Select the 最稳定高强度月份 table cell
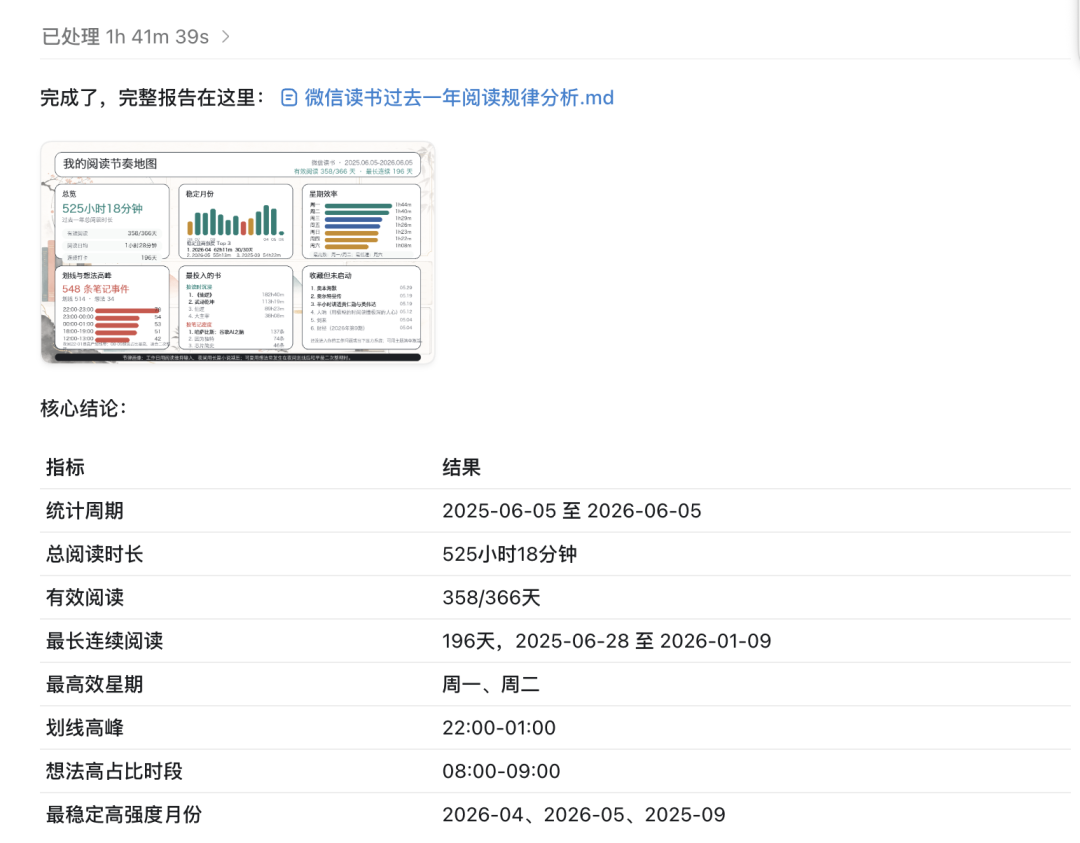The image size is (1080, 843). [x=124, y=815]
